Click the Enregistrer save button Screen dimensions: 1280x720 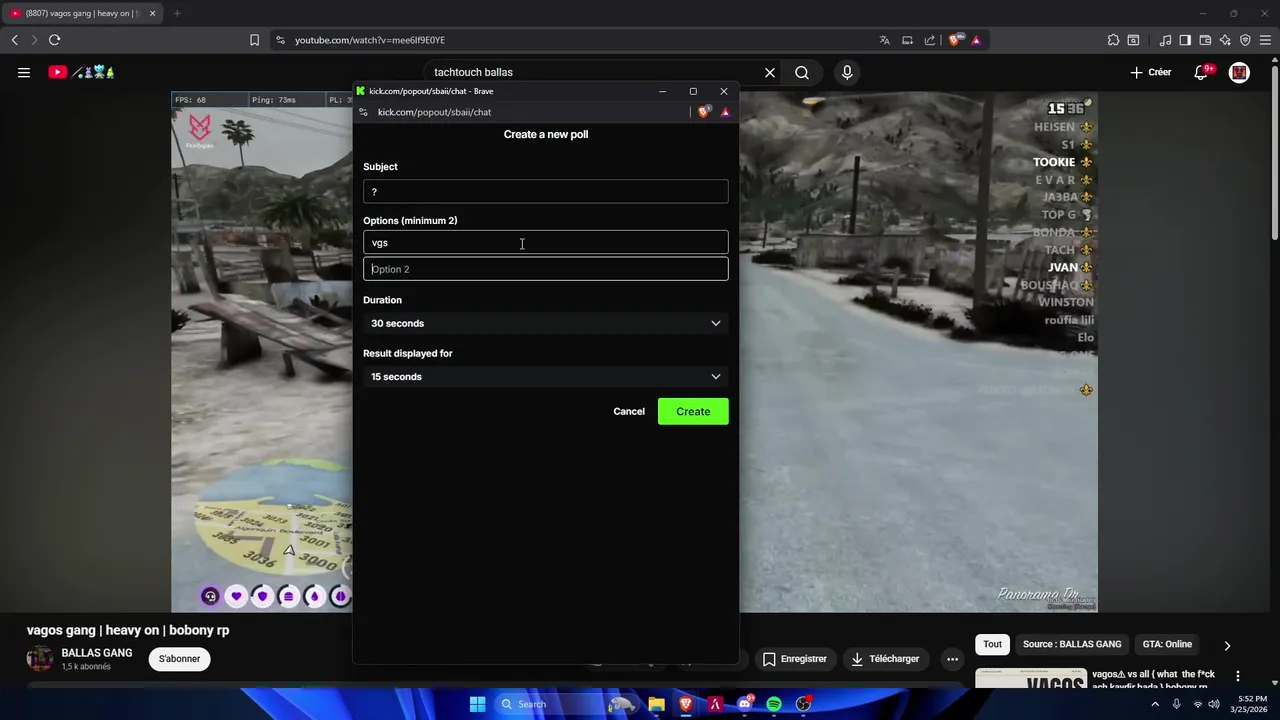click(795, 659)
